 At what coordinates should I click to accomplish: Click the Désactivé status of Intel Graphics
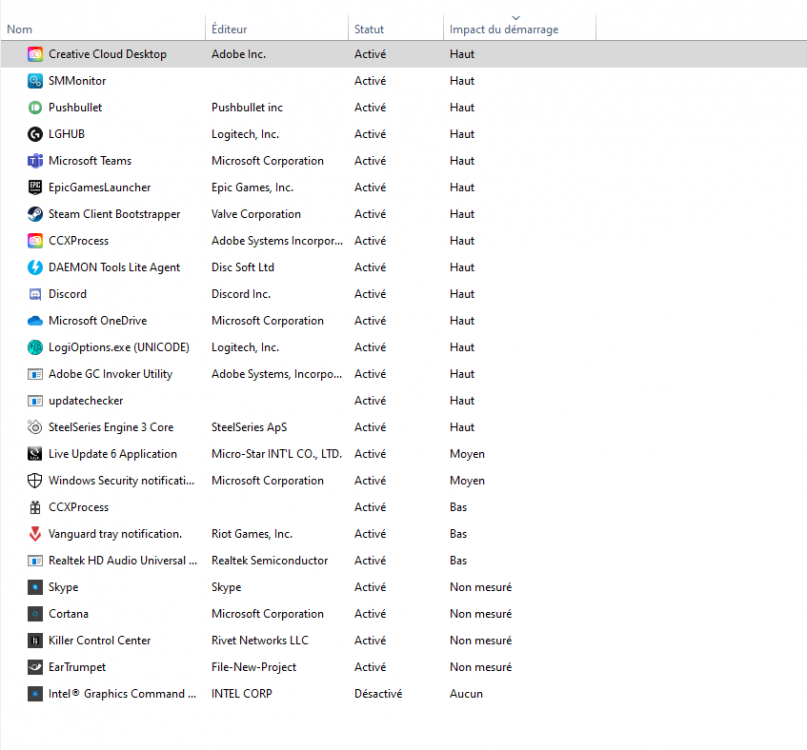pyautogui.click(x=378, y=694)
